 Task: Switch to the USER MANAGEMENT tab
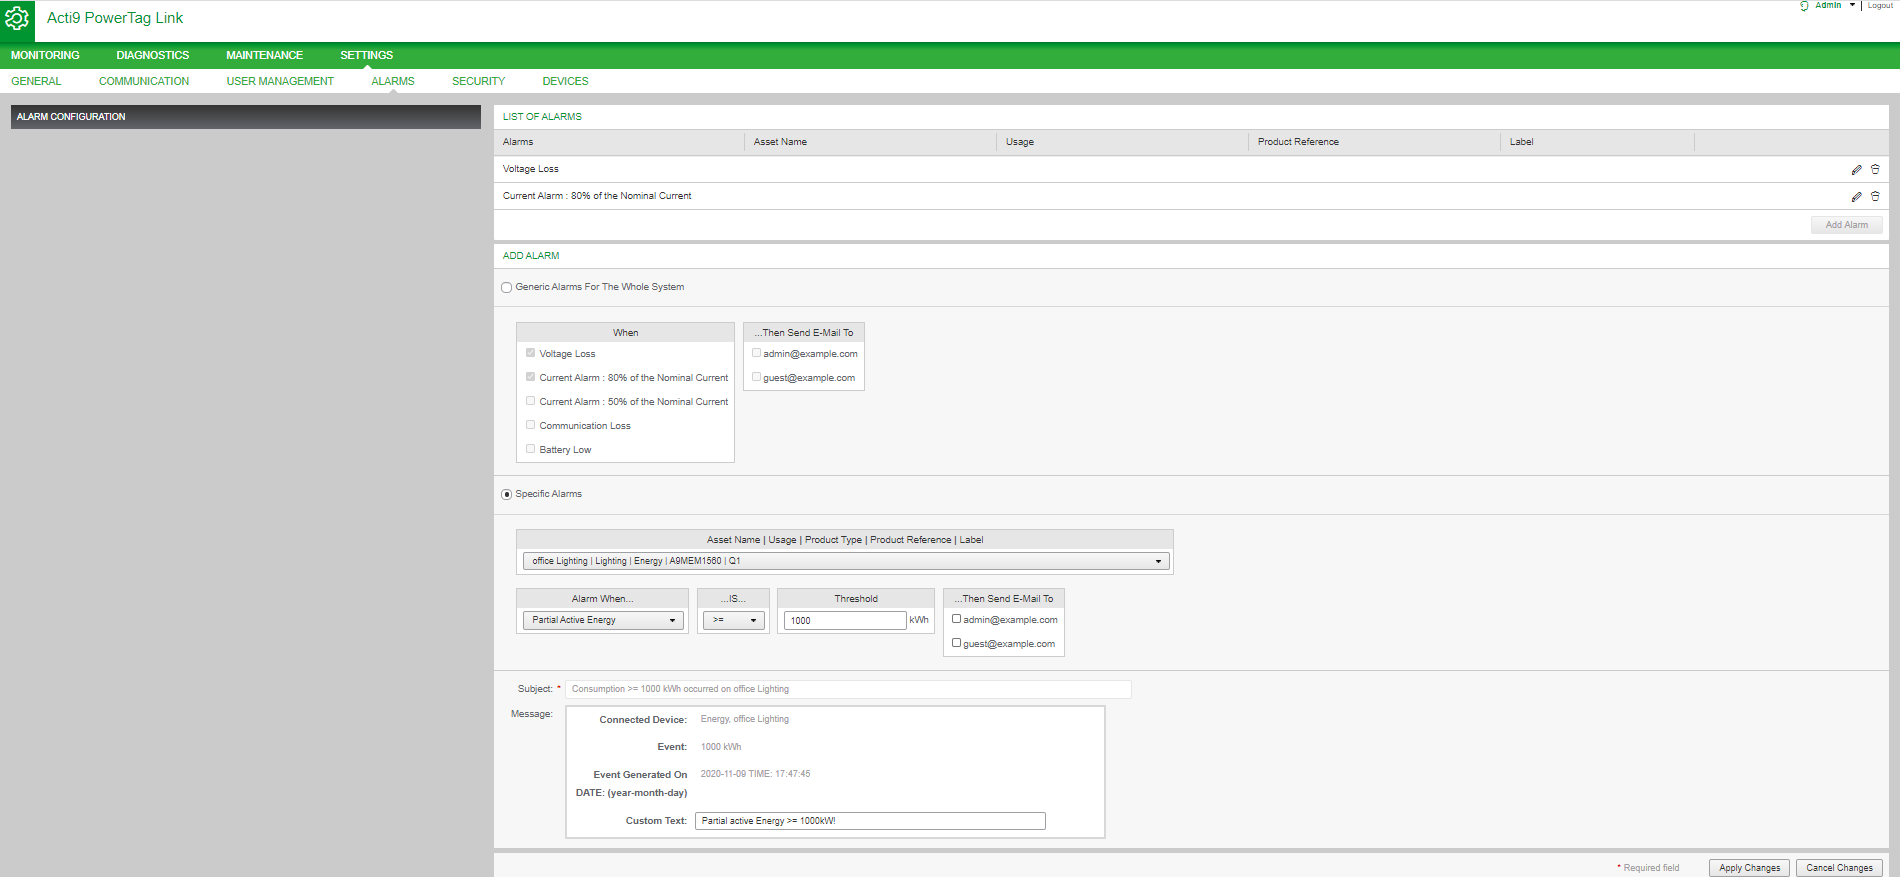[x=280, y=81]
